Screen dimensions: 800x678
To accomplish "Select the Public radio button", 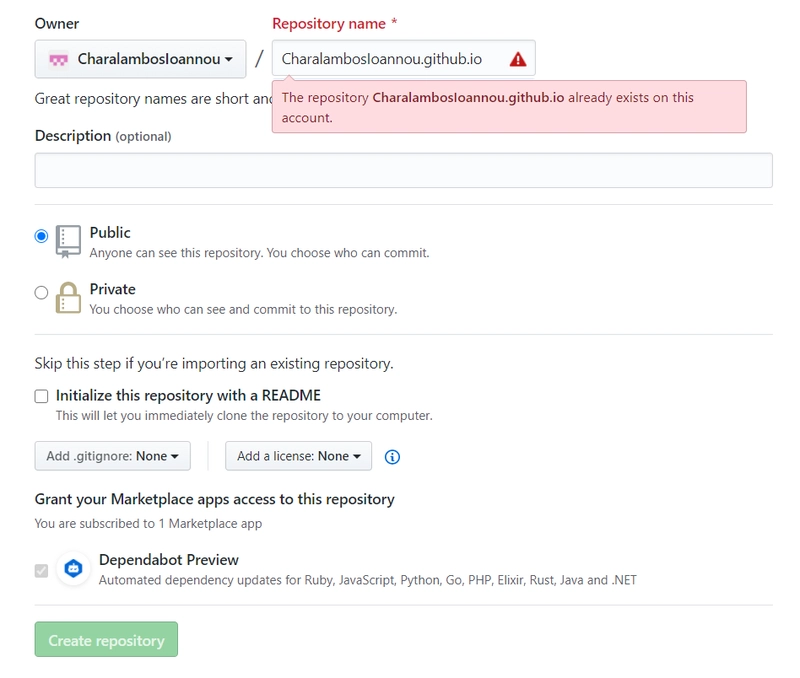I will coord(41,236).
